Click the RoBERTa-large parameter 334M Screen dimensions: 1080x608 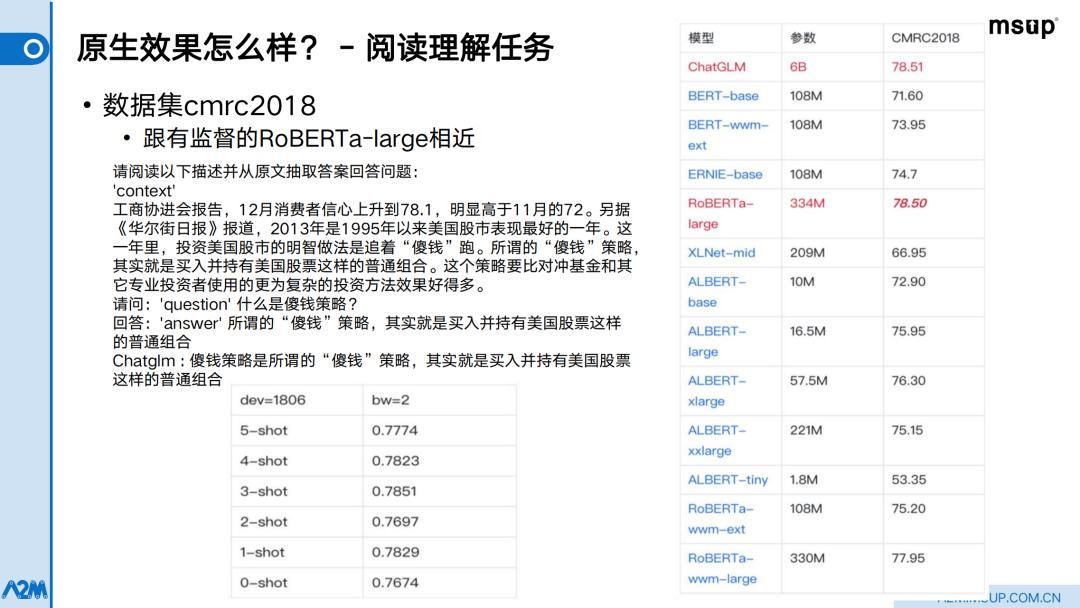point(807,203)
